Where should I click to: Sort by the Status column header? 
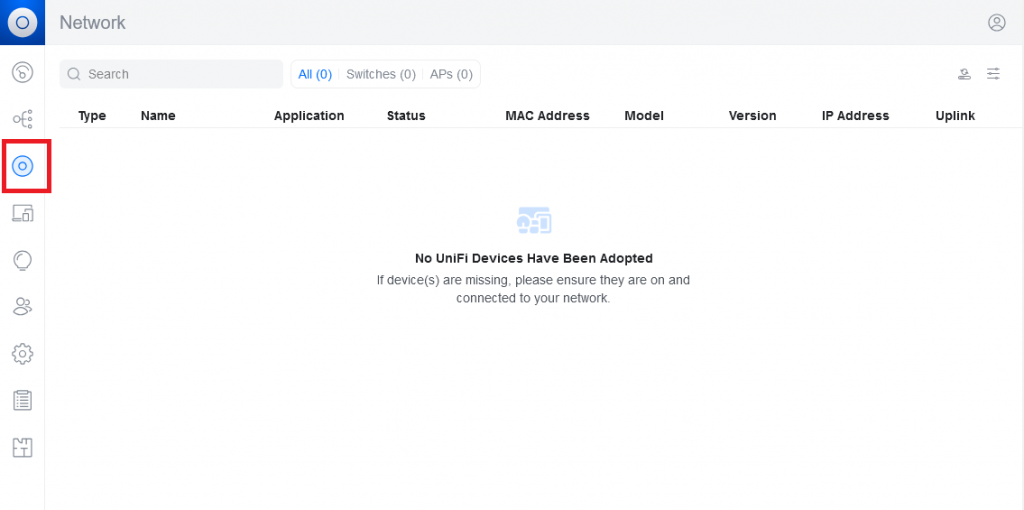point(406,116)
